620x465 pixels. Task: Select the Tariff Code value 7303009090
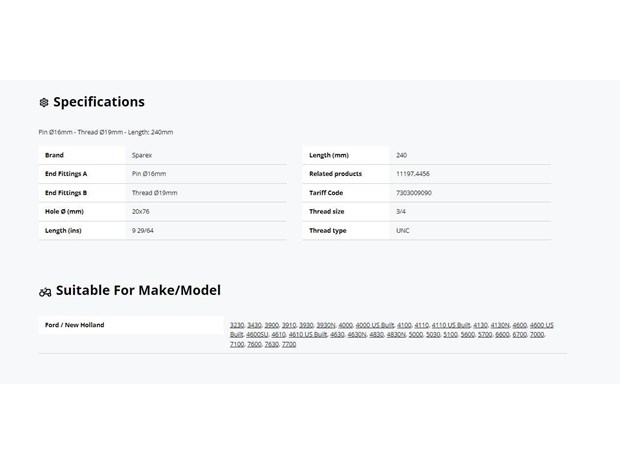414,193
